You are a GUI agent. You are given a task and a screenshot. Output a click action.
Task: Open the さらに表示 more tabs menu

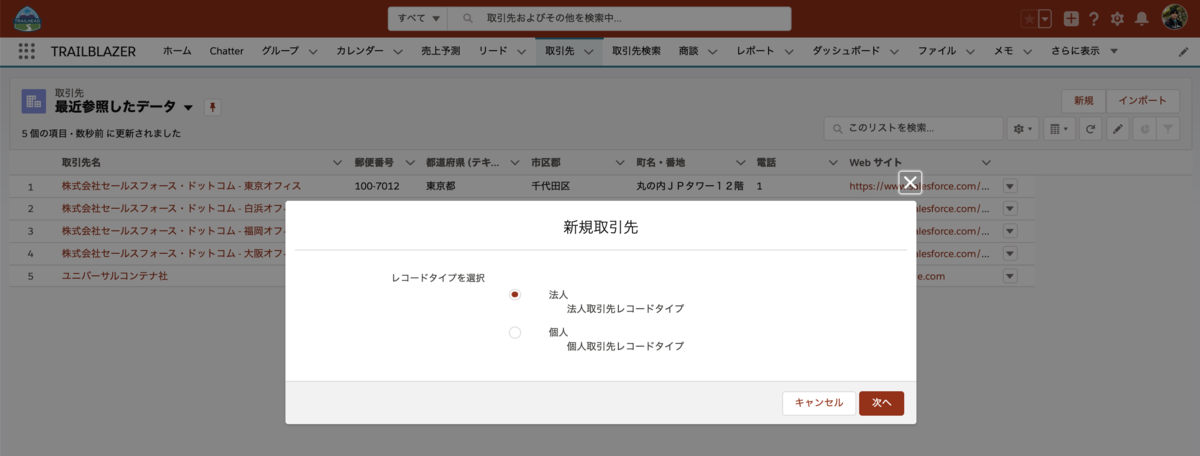(x=1084, y=51)
